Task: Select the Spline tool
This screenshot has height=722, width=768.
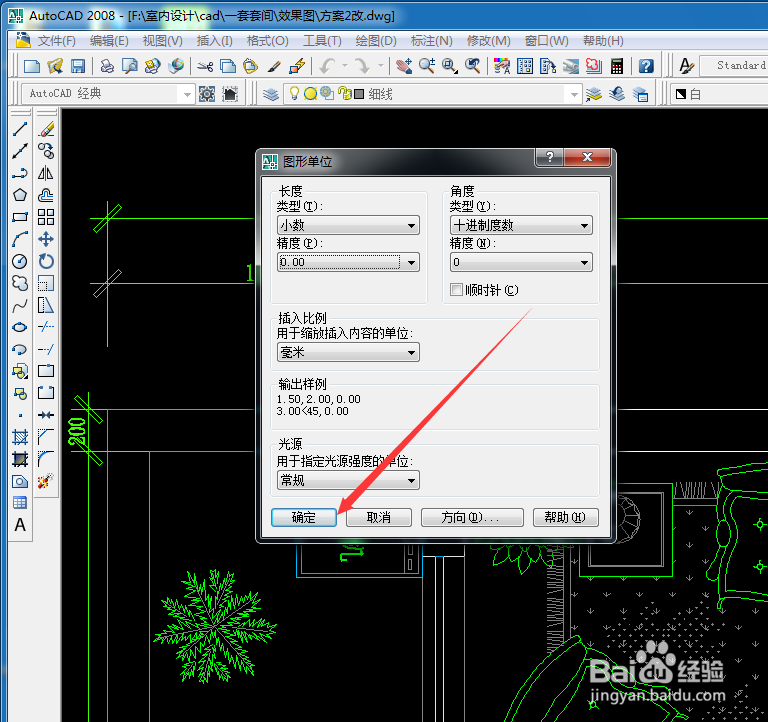Action: click(20, 306)
